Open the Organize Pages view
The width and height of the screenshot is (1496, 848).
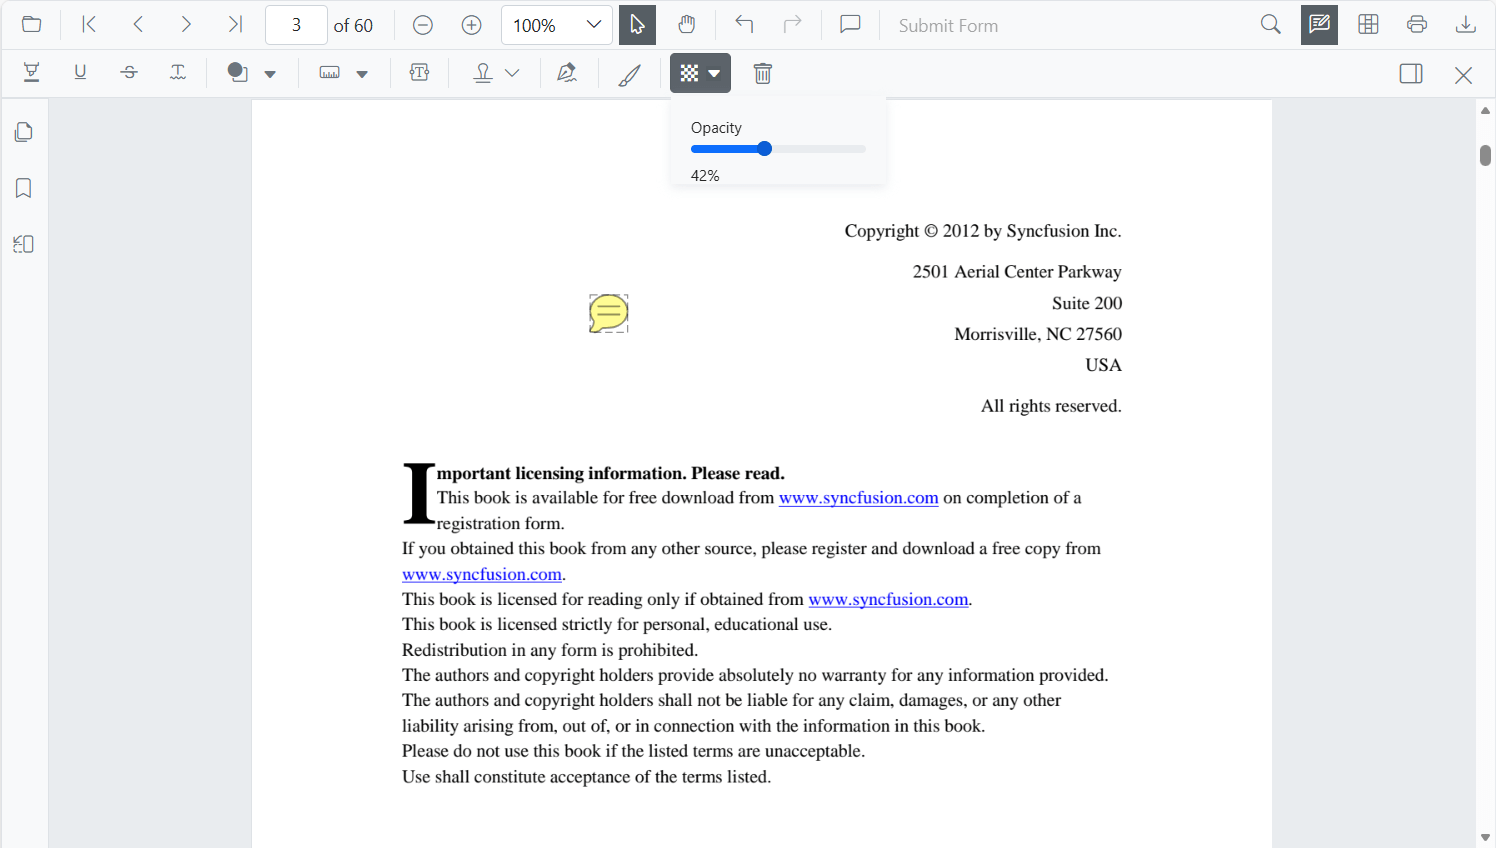[1368, 24]
